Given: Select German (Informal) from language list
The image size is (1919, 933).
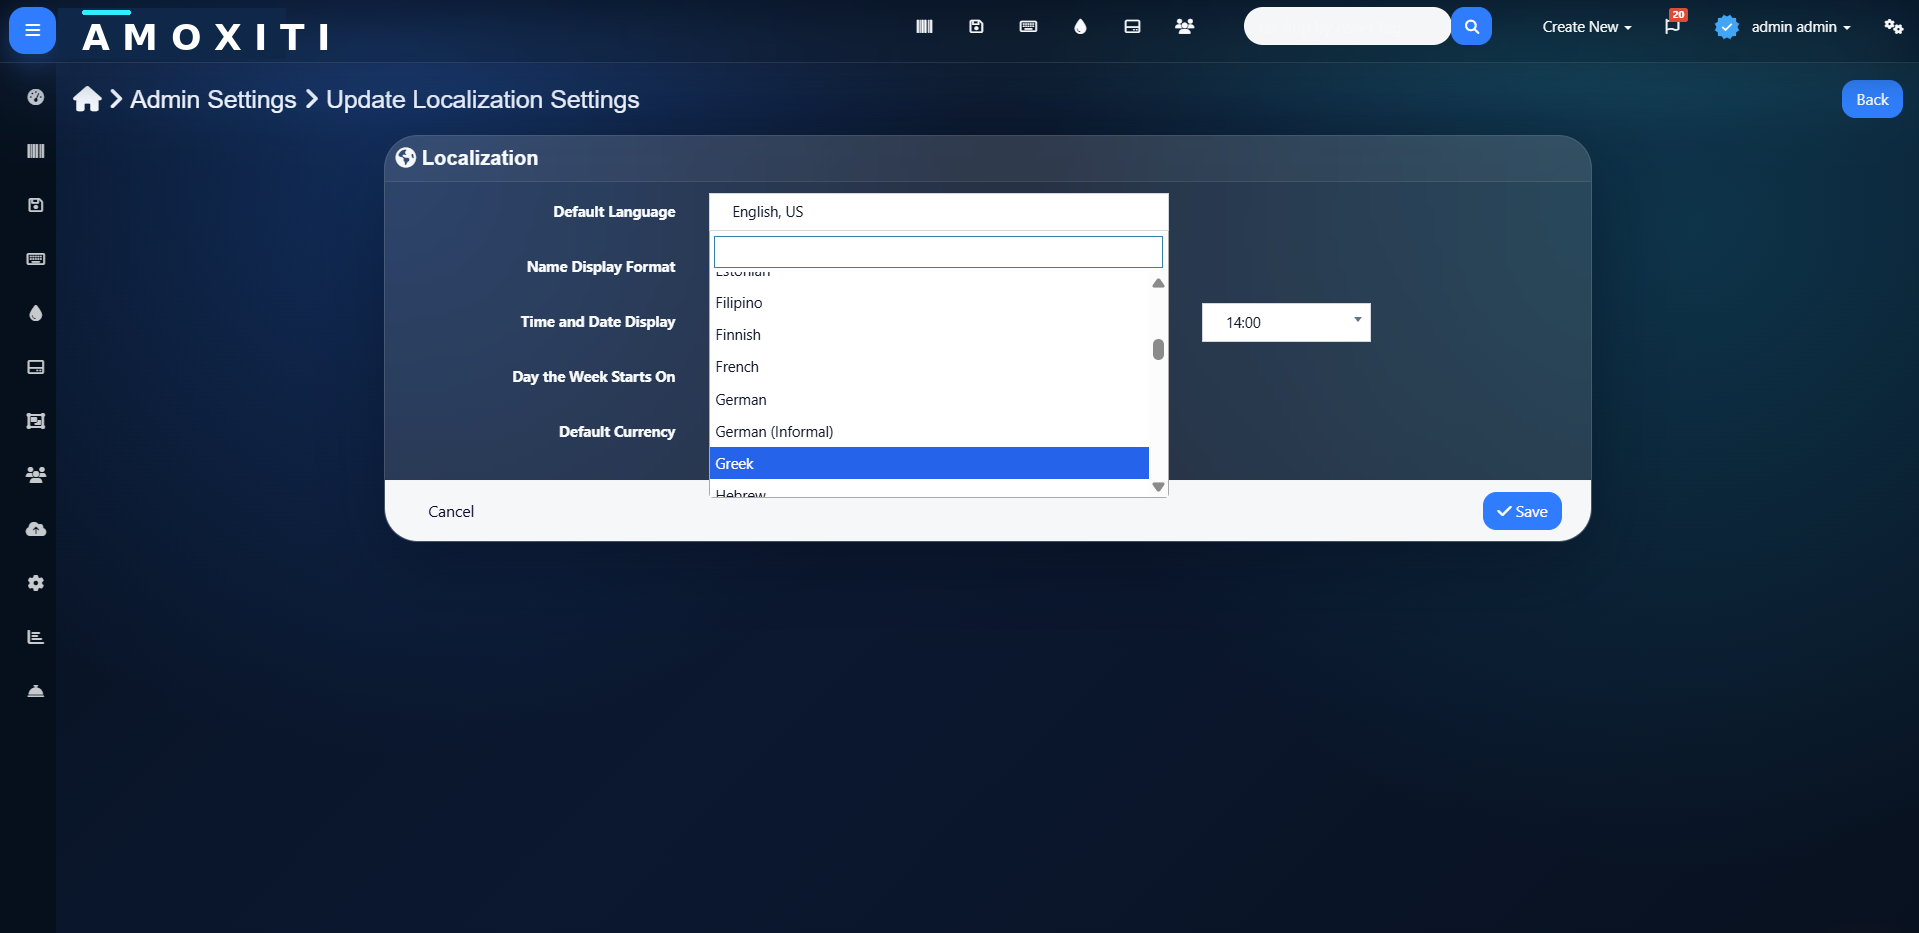Looking at the screenshot, I should [929, 432].
